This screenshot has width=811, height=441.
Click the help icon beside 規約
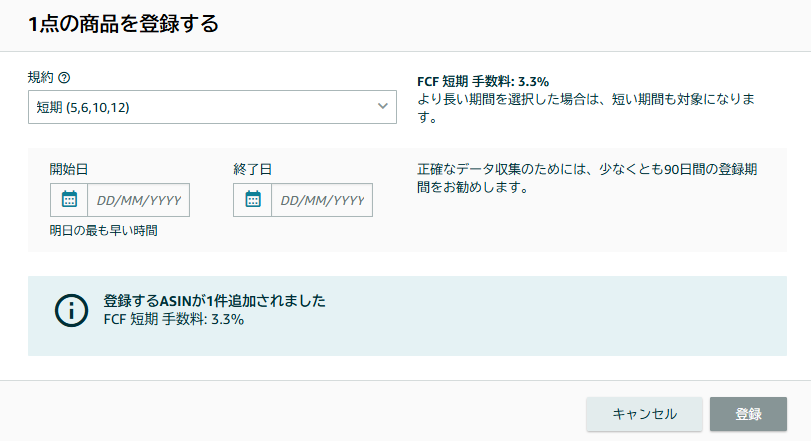(x=65, y=78)
